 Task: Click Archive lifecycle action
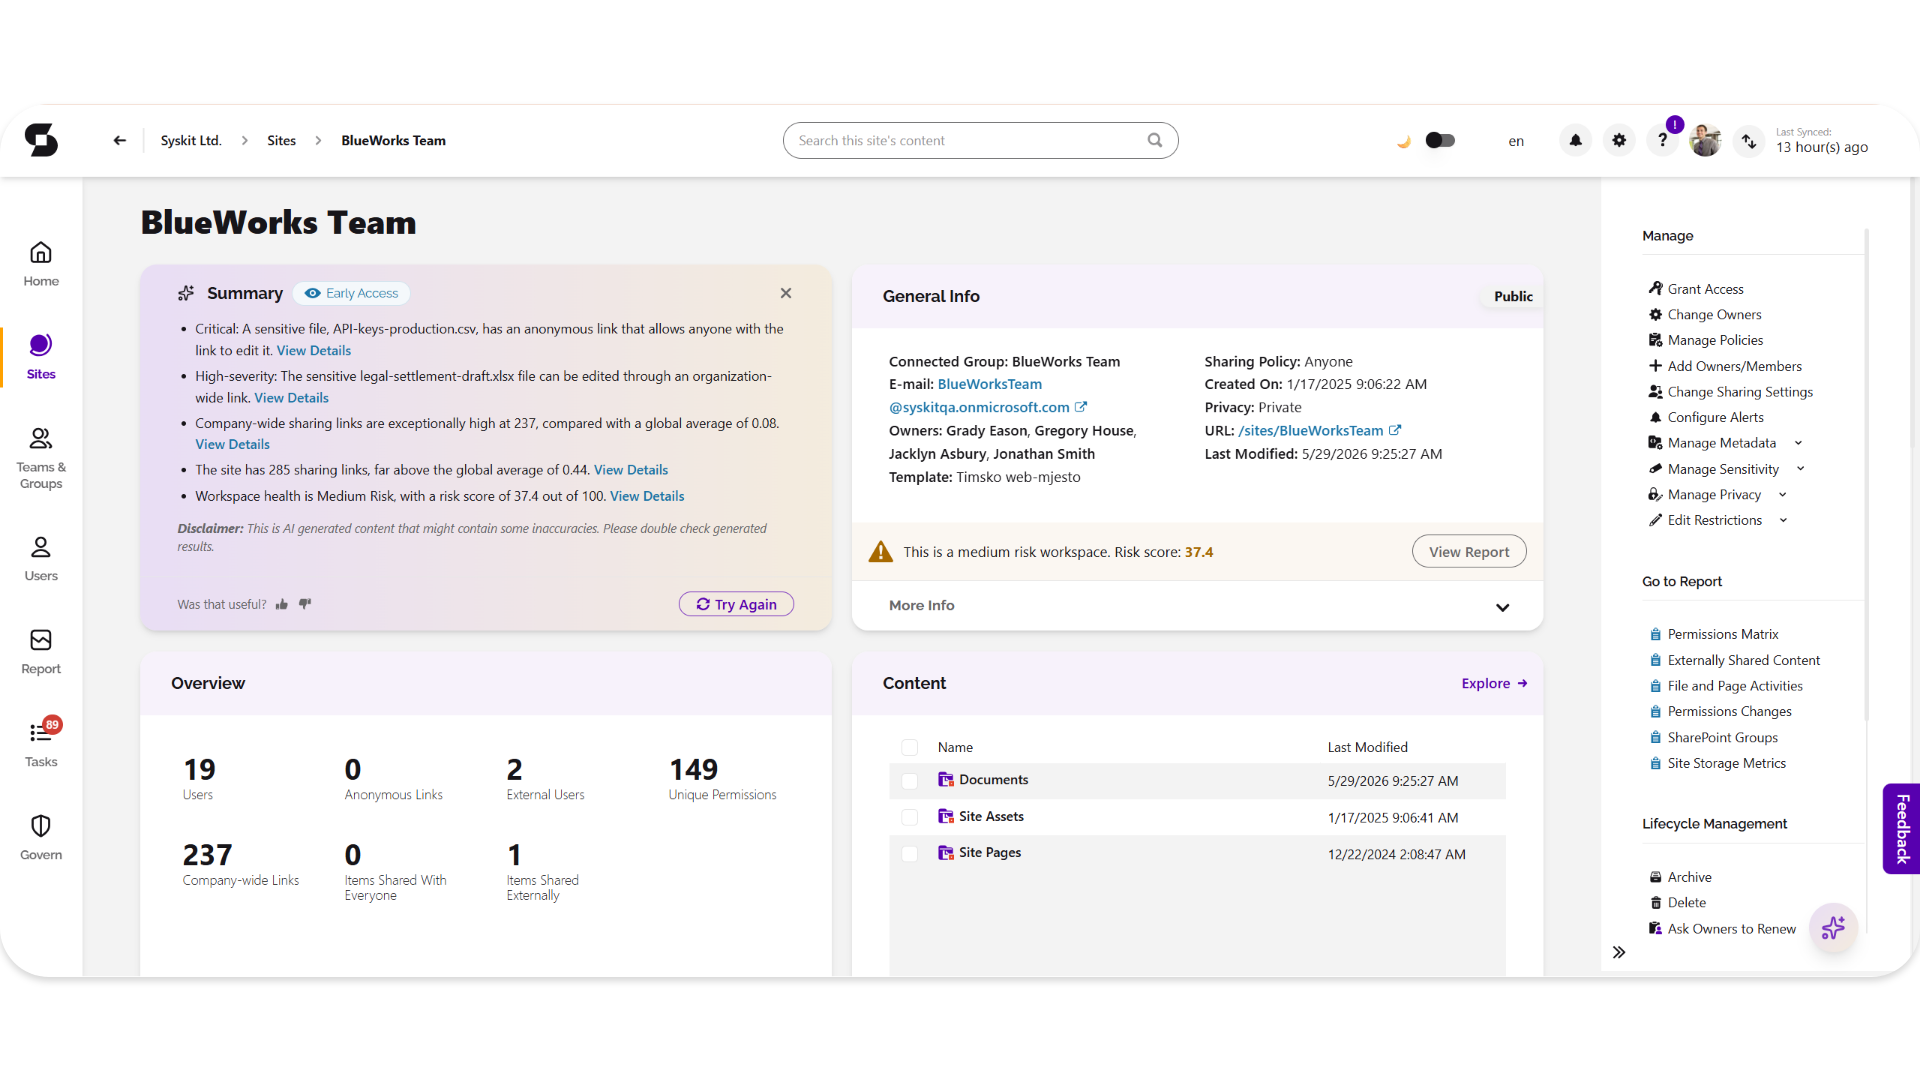tap(1680, 877)
